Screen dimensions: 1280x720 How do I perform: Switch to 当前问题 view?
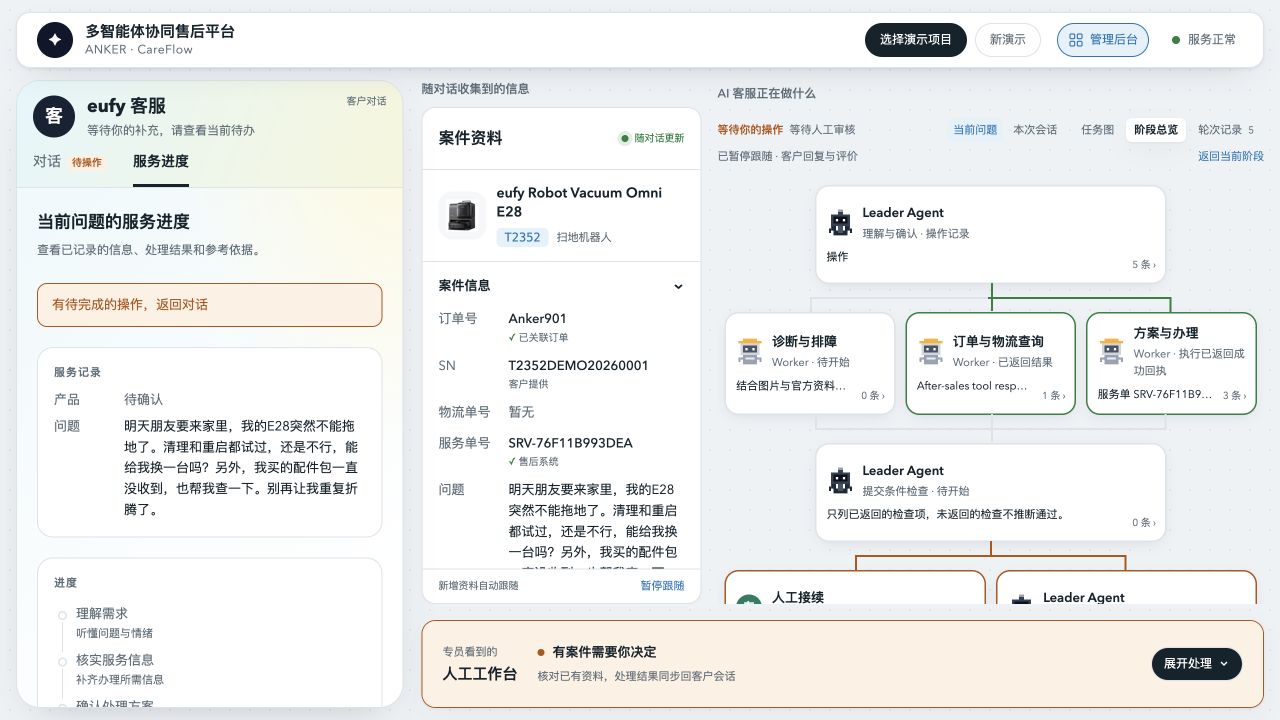[975, 130]
